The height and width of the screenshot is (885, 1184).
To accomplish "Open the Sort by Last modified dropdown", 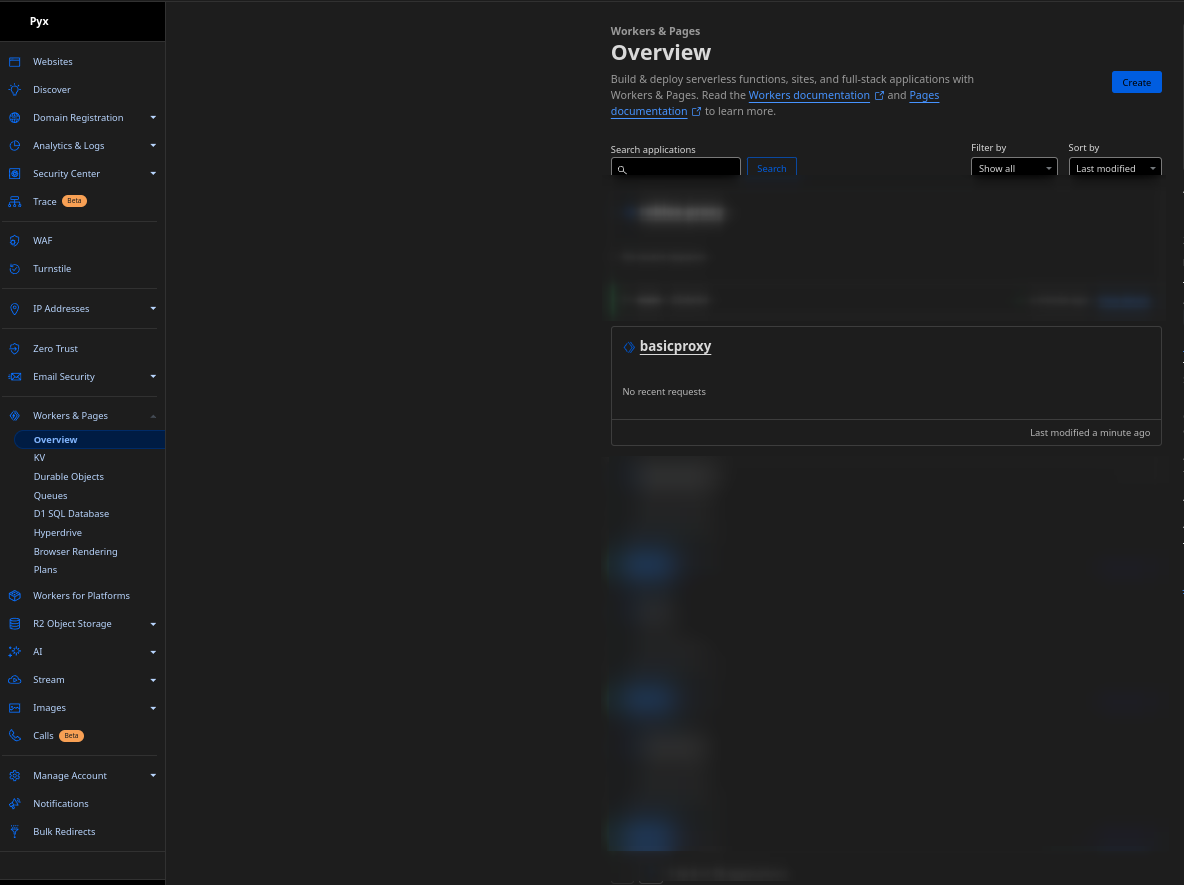I will point(1115,168).
